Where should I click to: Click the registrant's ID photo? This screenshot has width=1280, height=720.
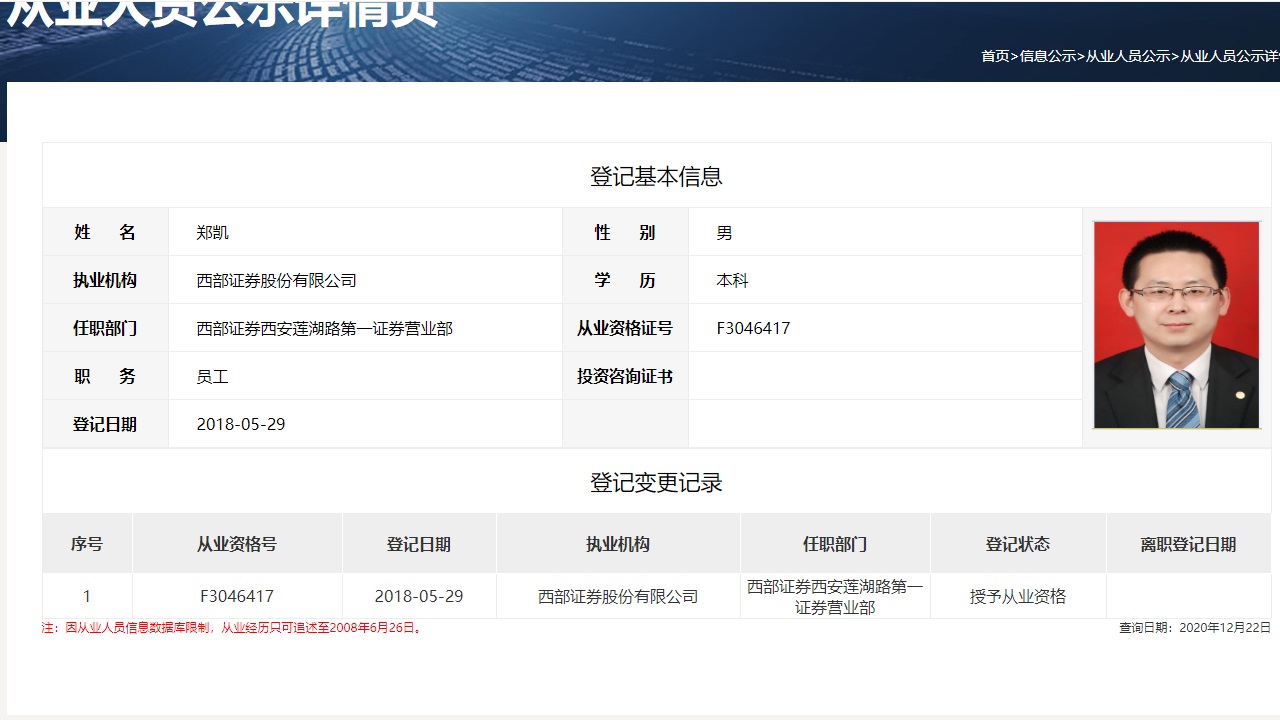pos(1176,325)
